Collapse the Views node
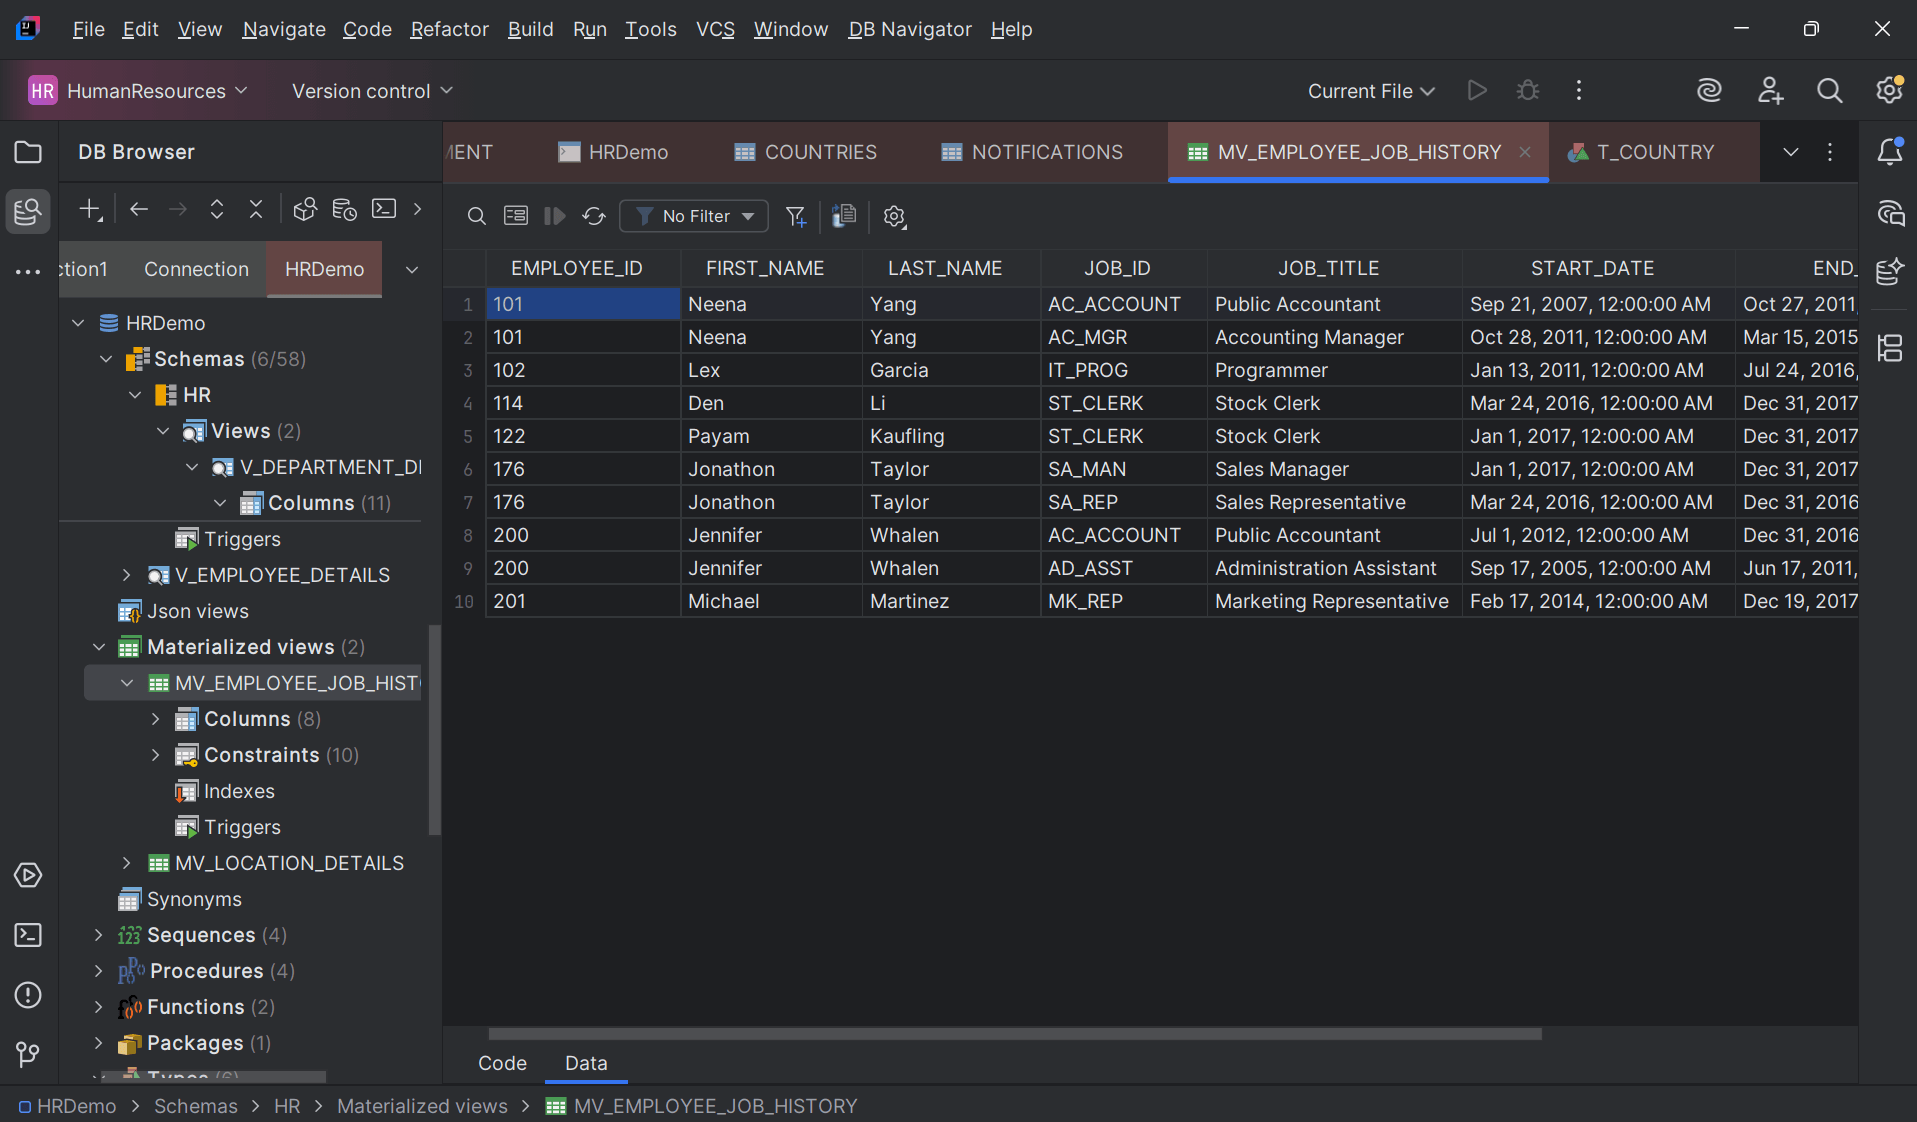The image size is (1917, 1122). point(163,431)
